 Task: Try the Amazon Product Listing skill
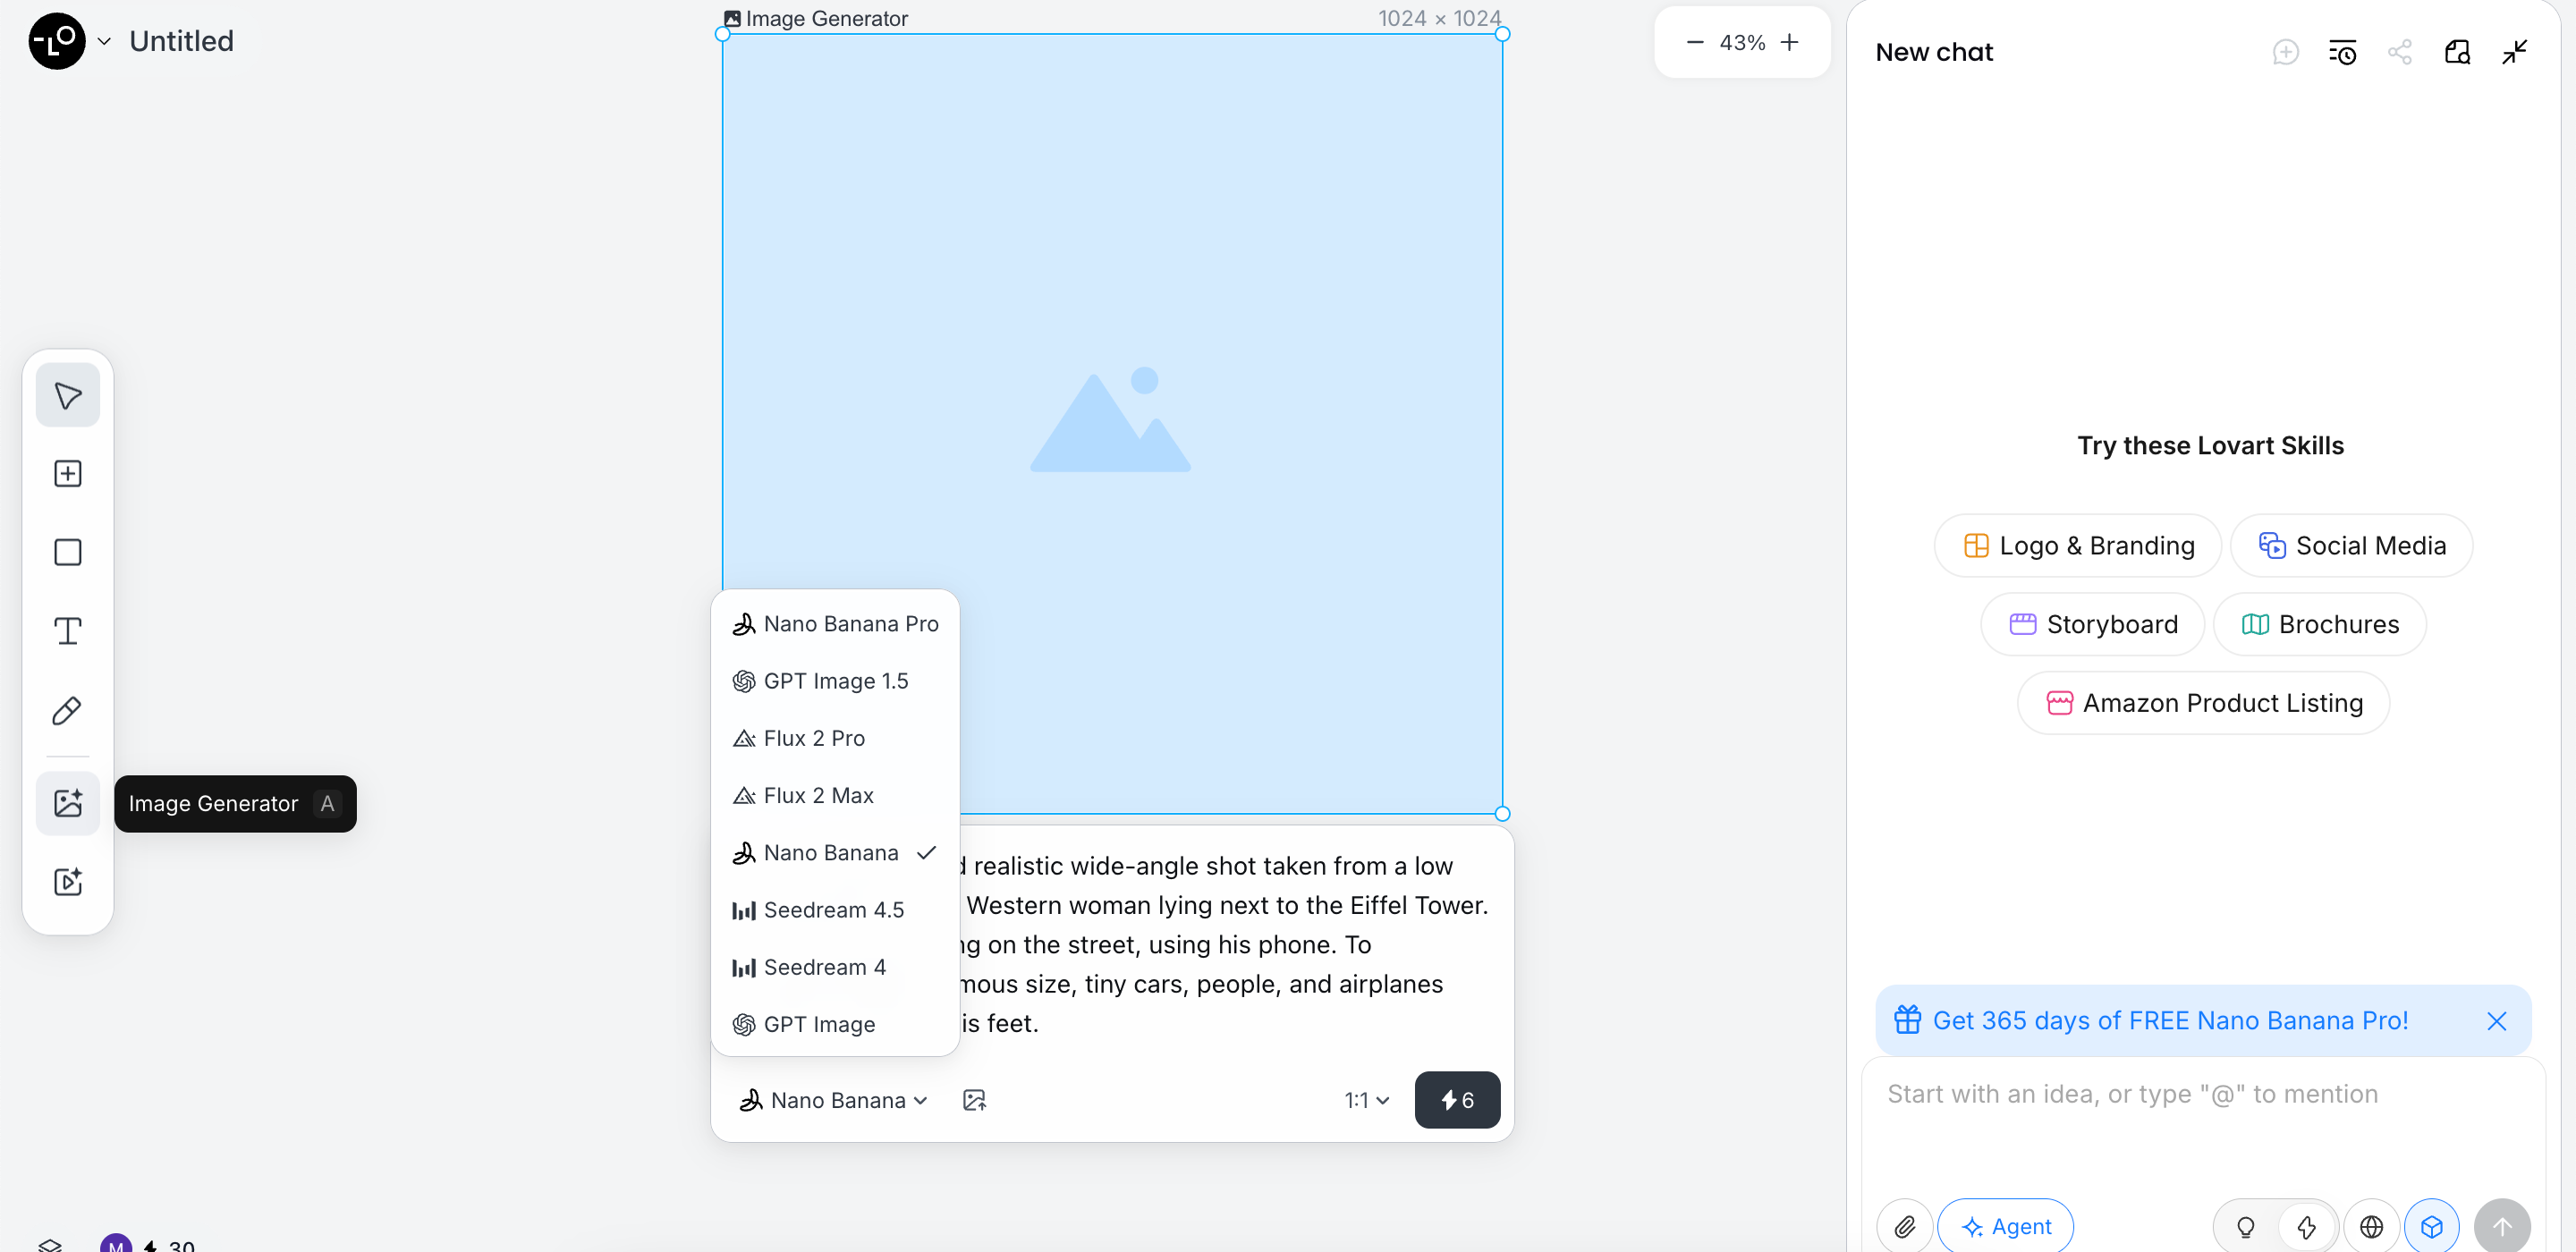(x=2203, y=702)
